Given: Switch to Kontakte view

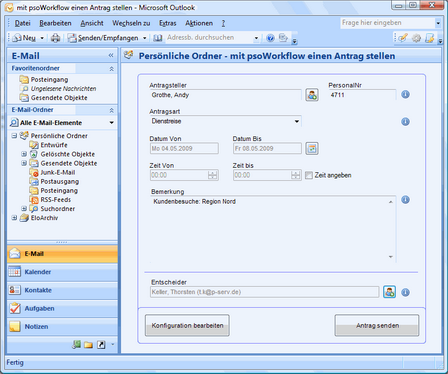Looking at the screenshot, I should pos(62,290).
